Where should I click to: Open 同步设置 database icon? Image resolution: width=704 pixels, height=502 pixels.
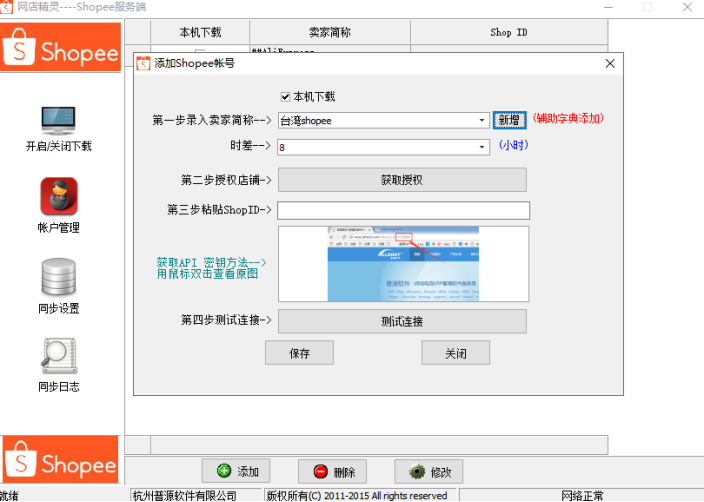tap(59, 277)
